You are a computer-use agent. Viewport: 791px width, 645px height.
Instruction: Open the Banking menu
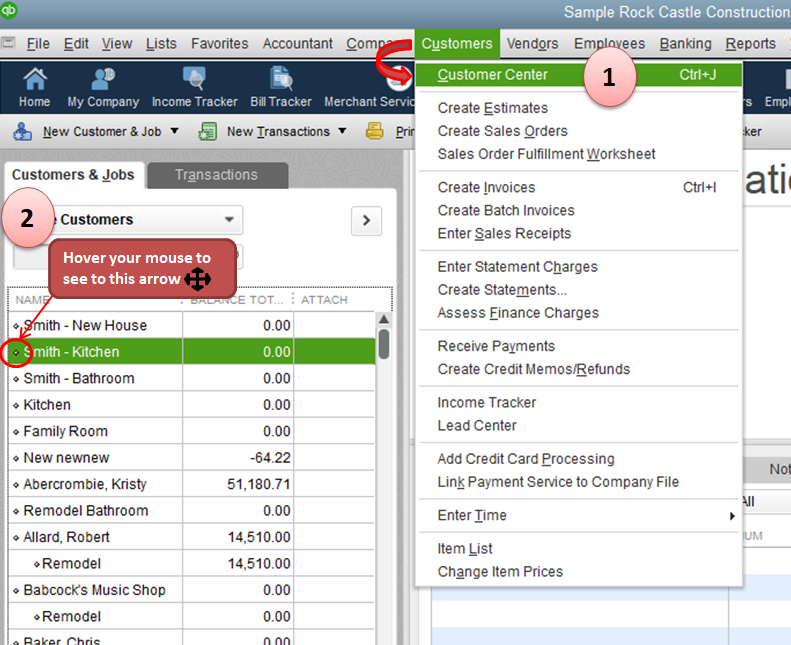(686, 44)
